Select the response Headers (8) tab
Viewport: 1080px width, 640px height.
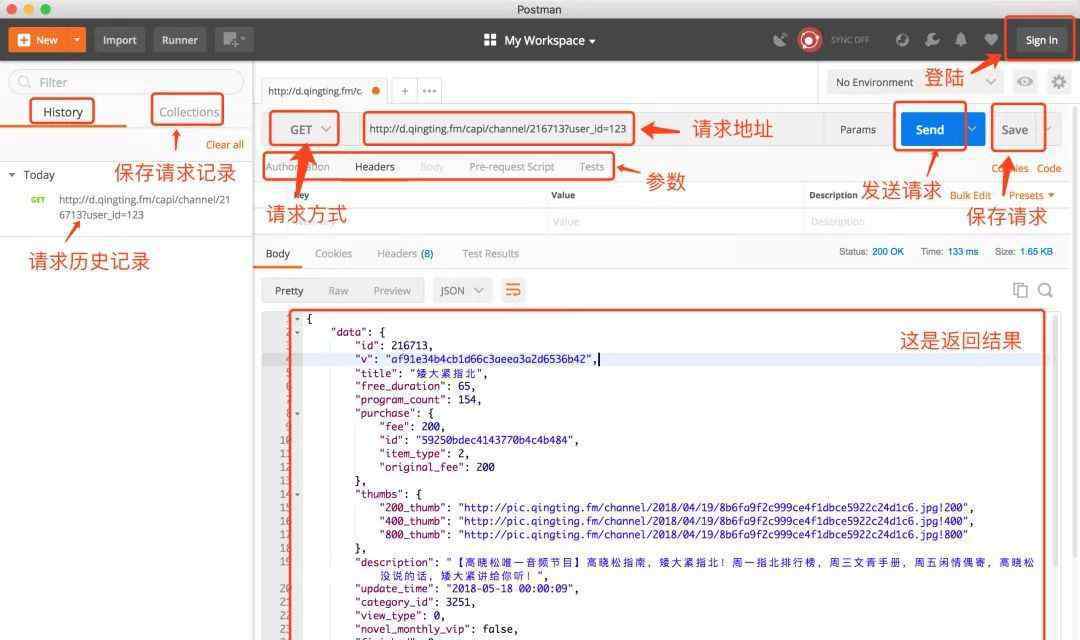(x=405, y=254)
